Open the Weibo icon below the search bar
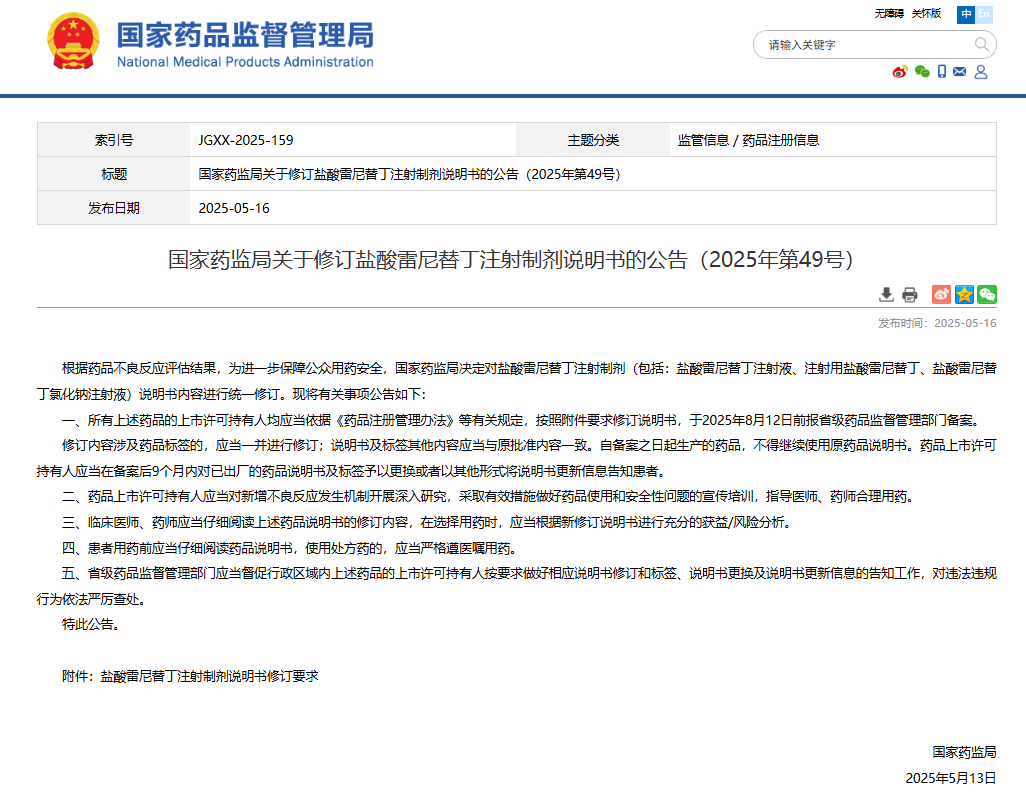The image size is (1026, 808). pyautogui.click(x=900, y=72)
